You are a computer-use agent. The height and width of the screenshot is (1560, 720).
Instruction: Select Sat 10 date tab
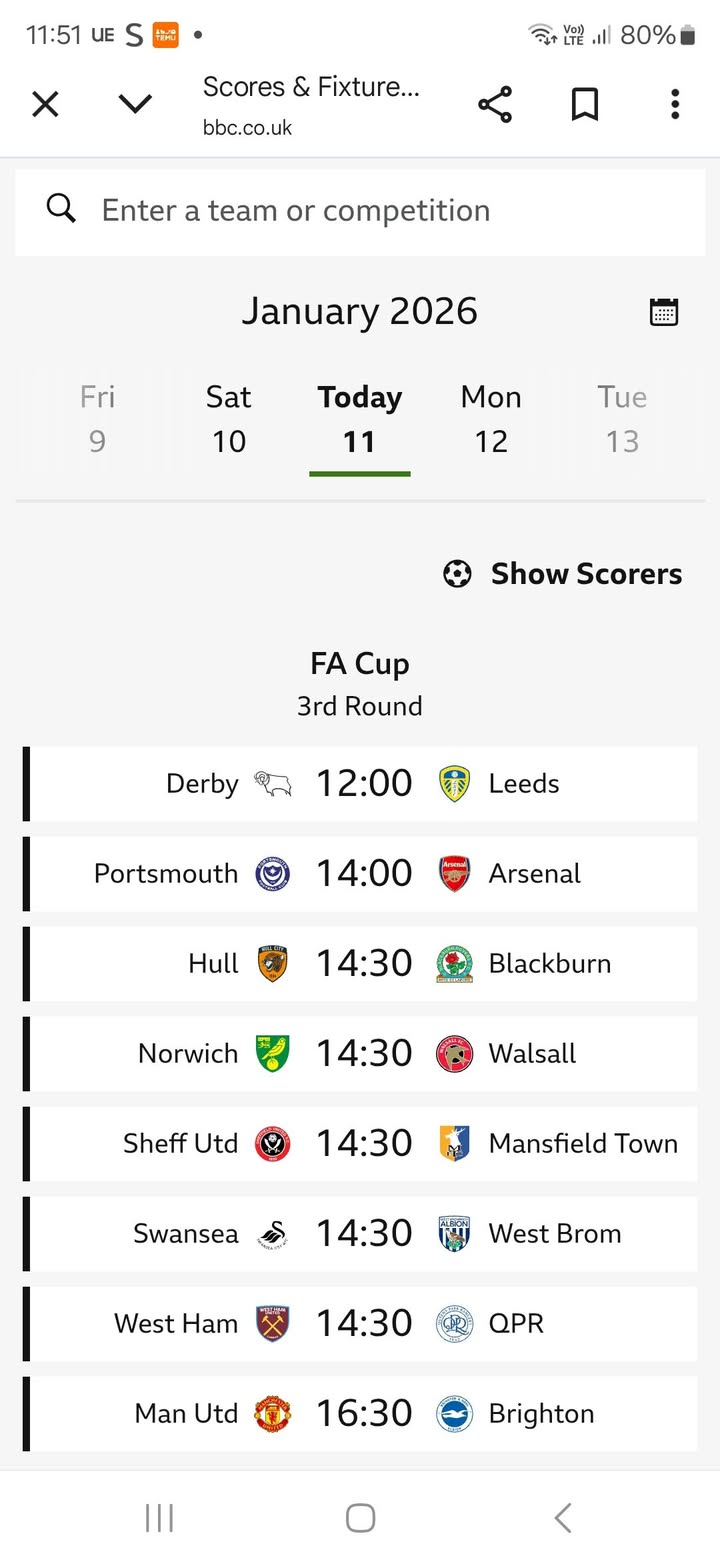coord(228,419)
